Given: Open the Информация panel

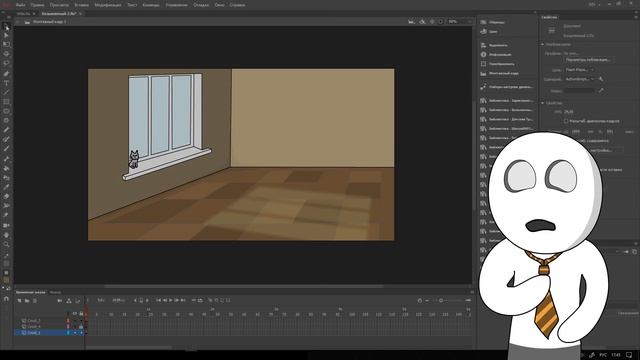Looking at the screenshot, I should click(x=496, y=54).
